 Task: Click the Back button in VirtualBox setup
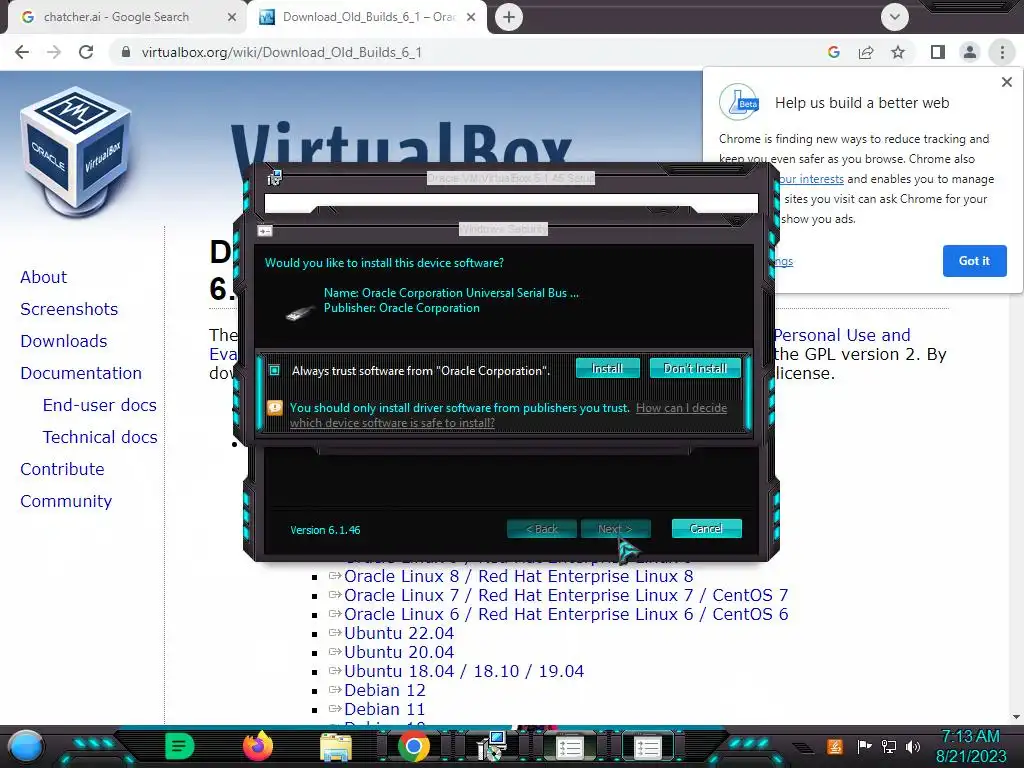pos(541,529)
